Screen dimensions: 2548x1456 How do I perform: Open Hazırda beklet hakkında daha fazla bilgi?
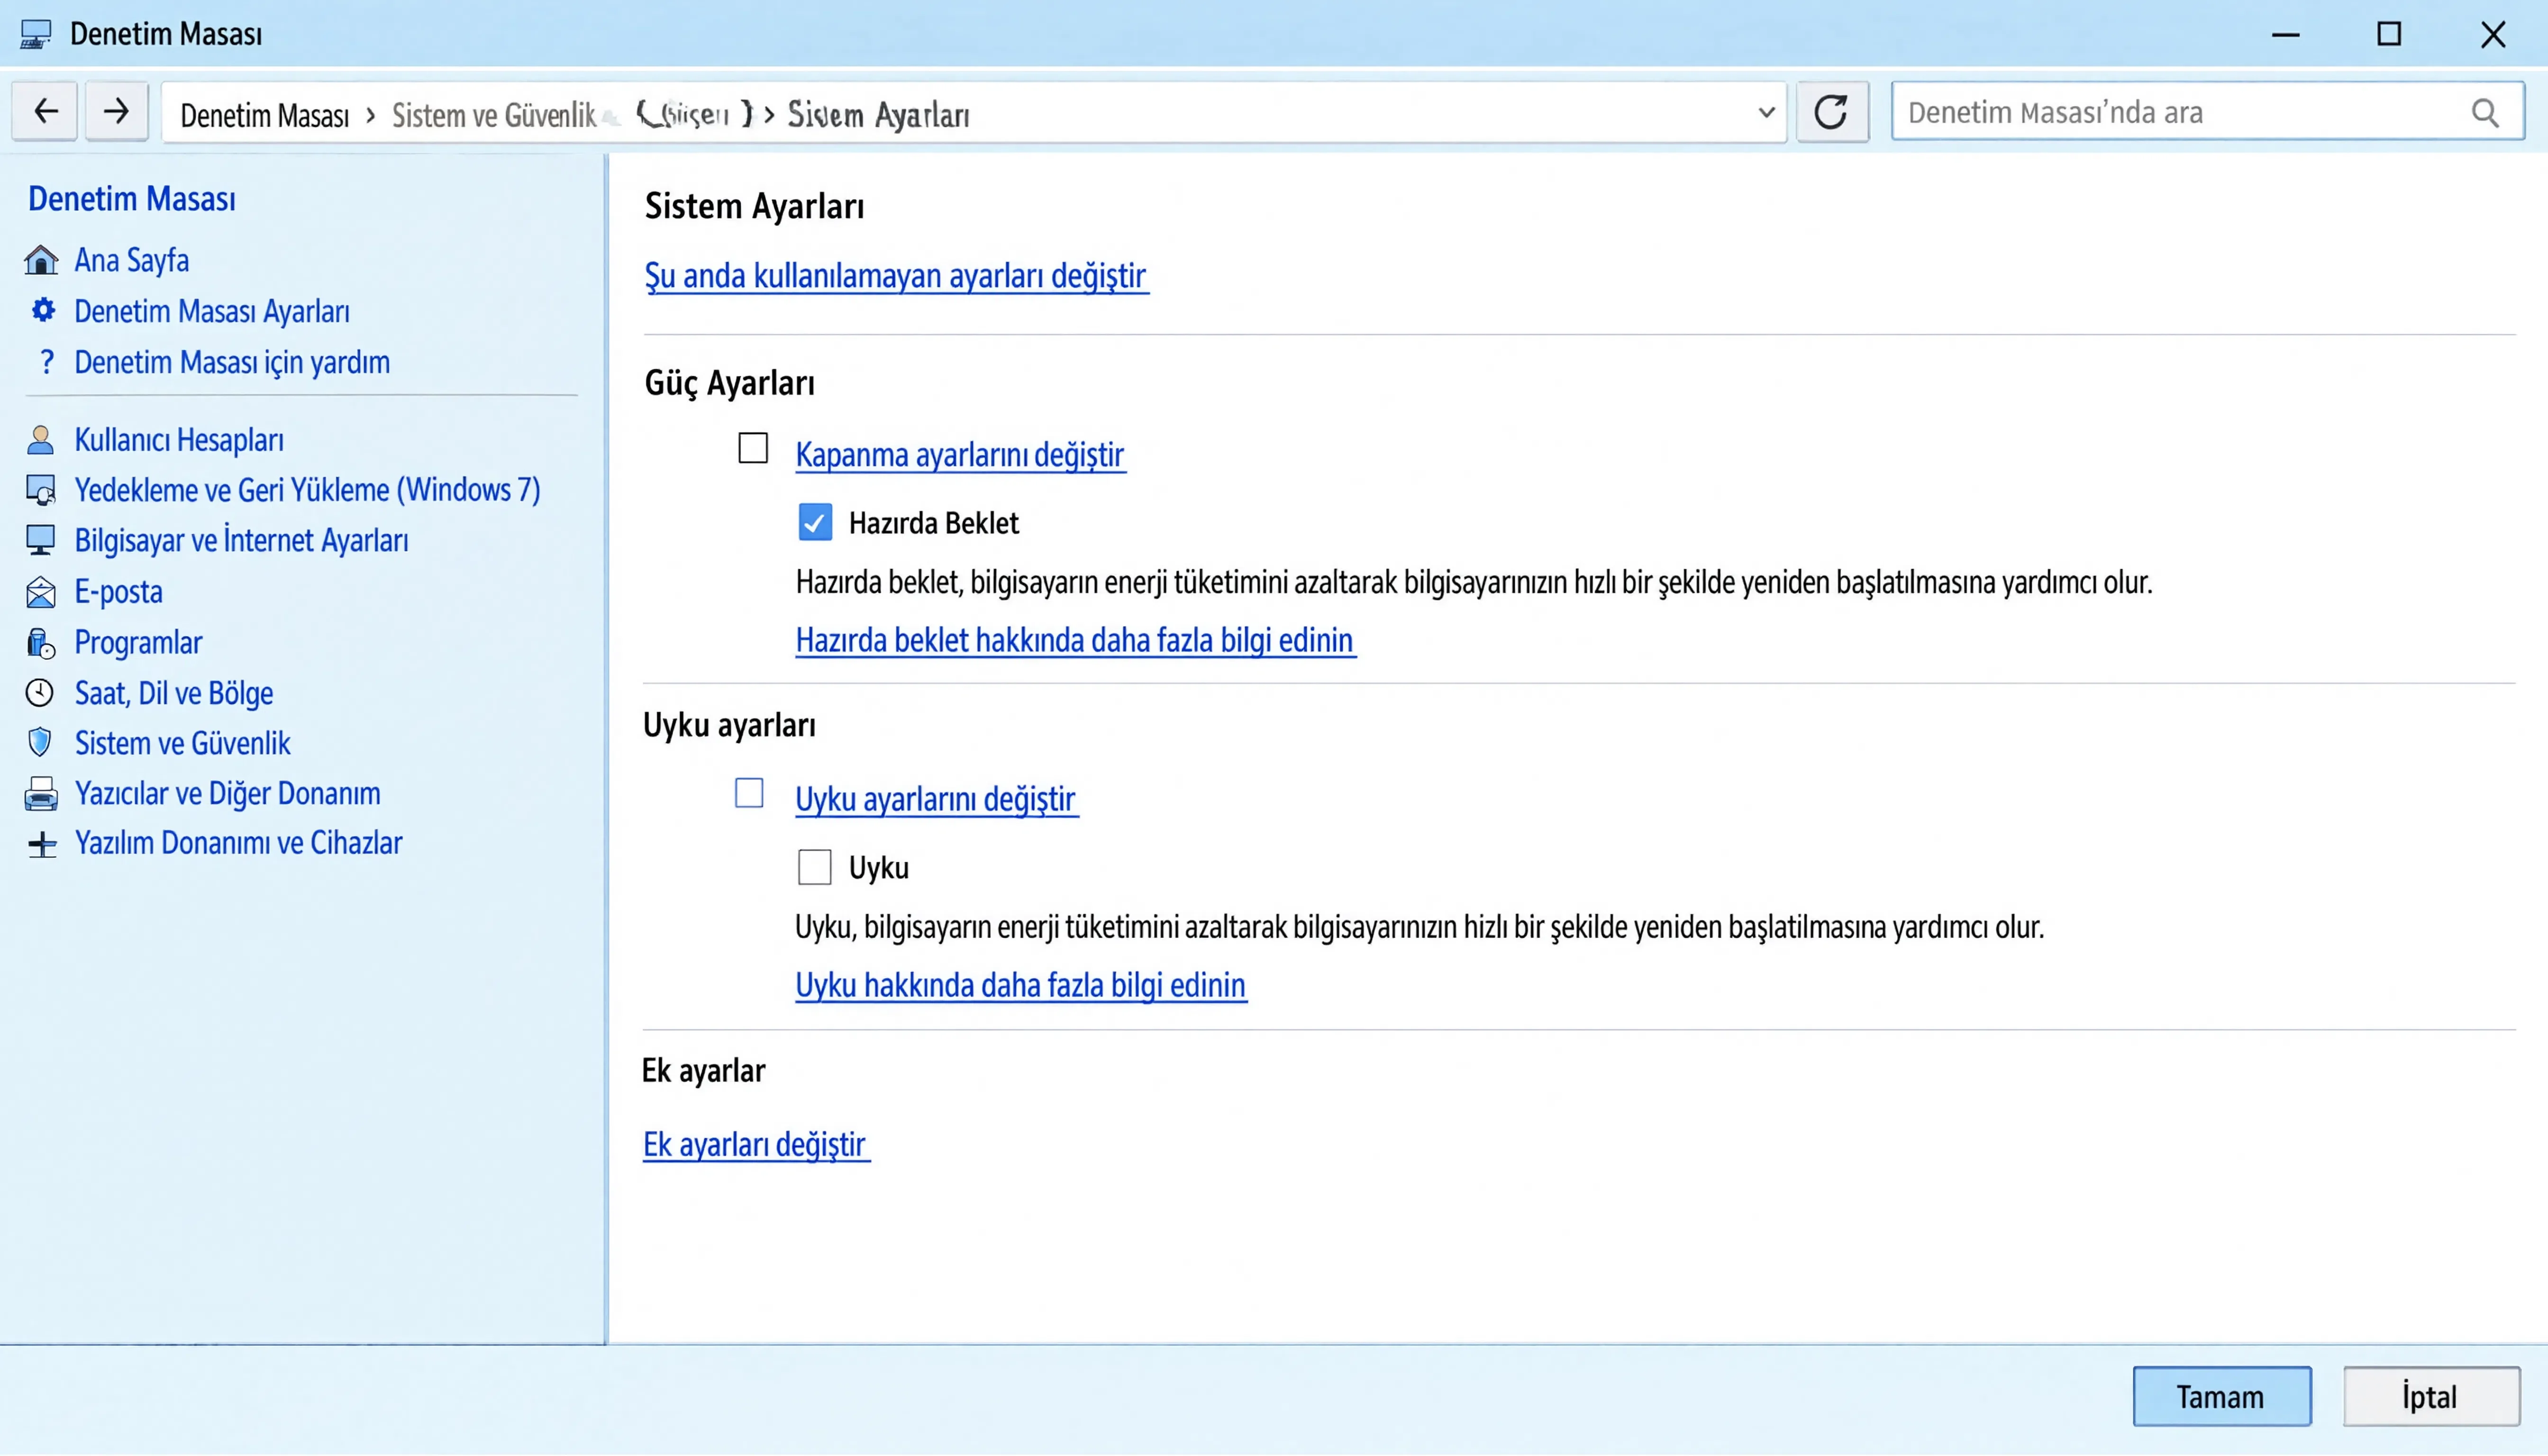tap(1075, 640)
